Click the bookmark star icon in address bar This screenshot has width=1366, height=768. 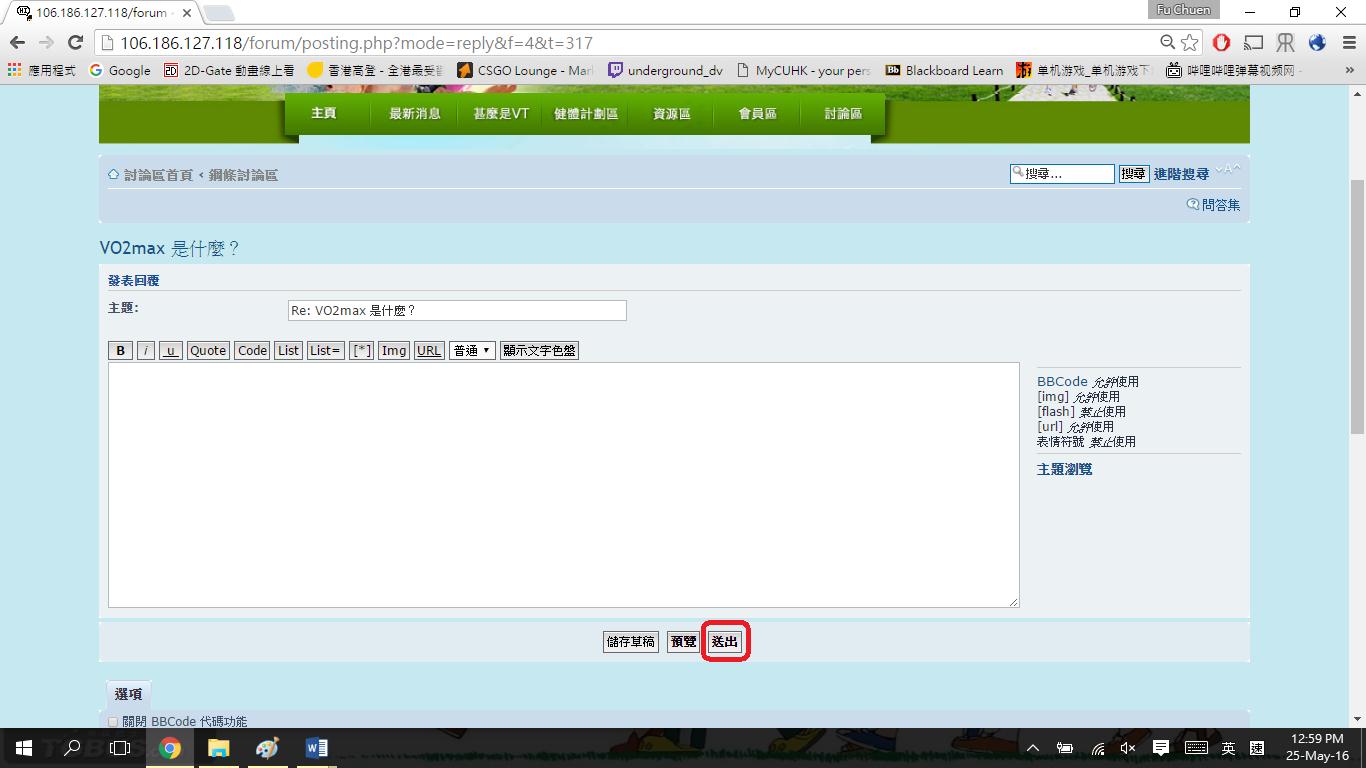[1189, 43]
